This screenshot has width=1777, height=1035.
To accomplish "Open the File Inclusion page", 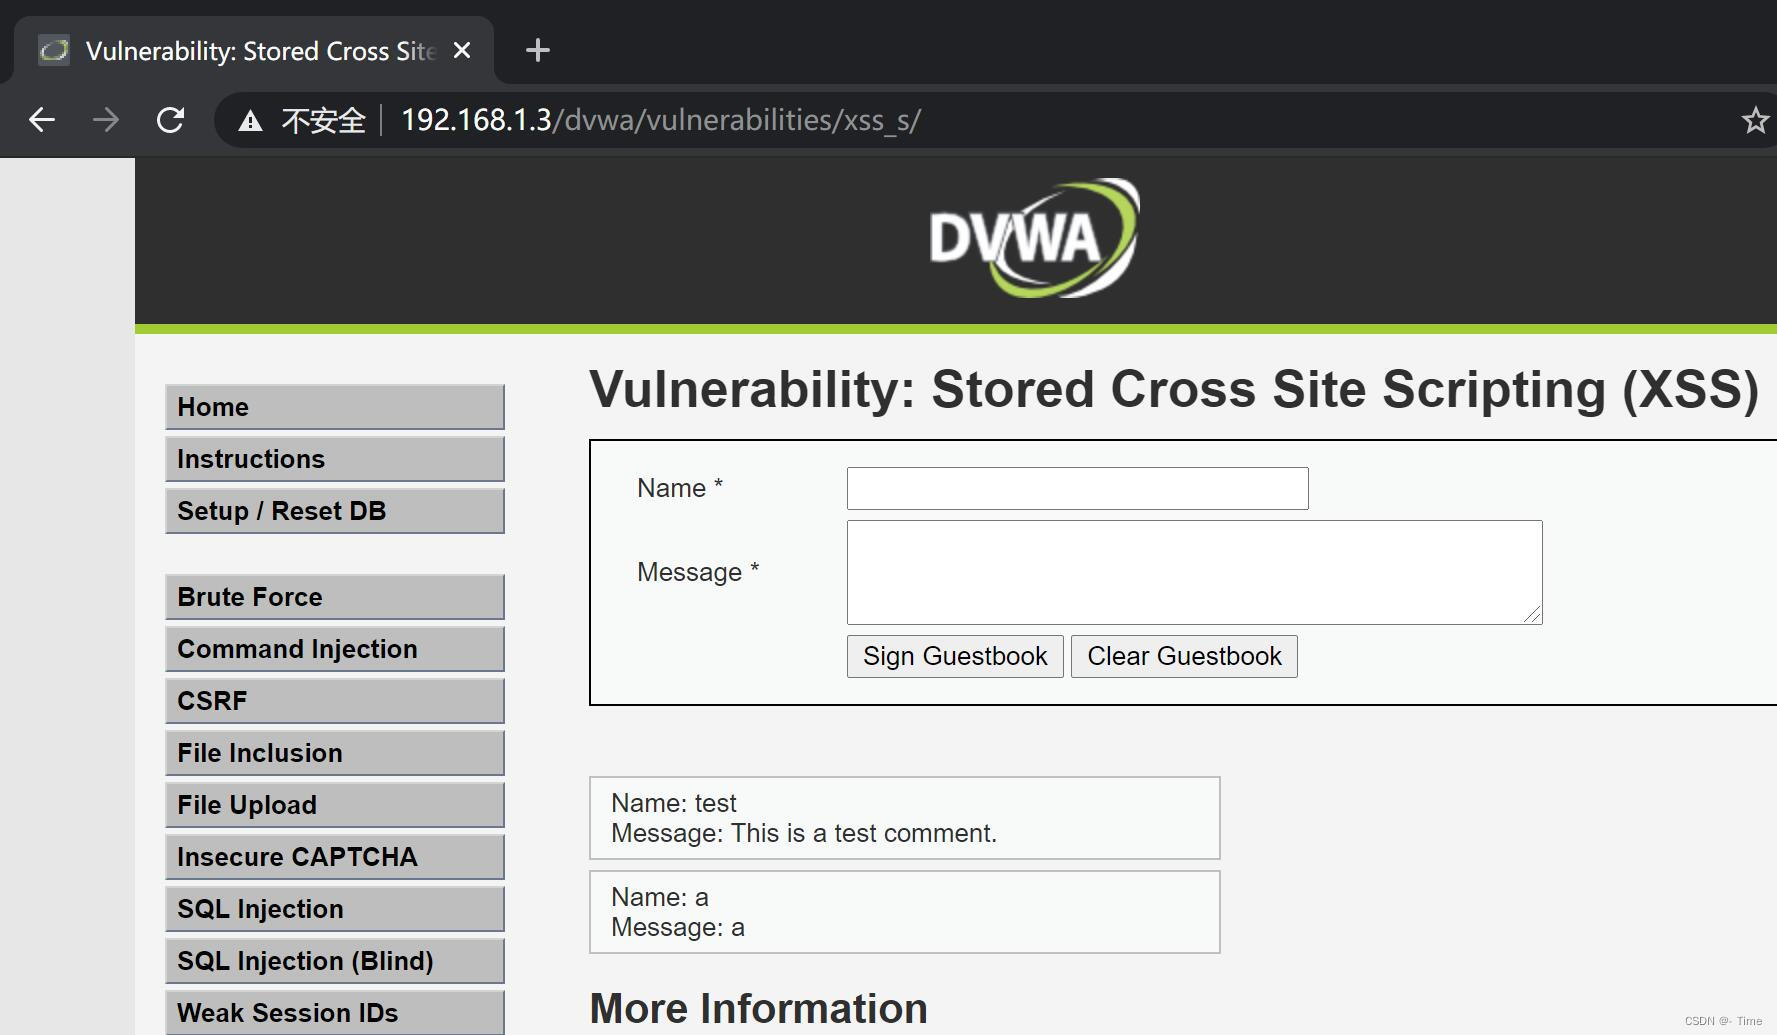I will click(x=335, y=753).
